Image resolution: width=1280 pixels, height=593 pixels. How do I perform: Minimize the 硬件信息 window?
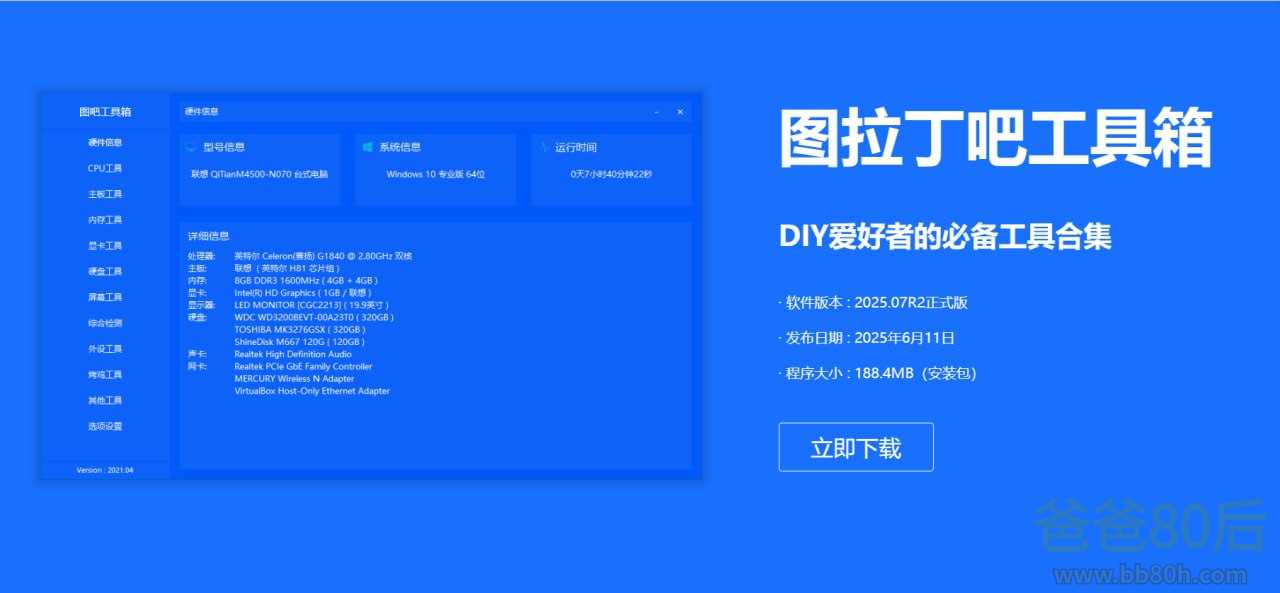click(x=656, y=112)
